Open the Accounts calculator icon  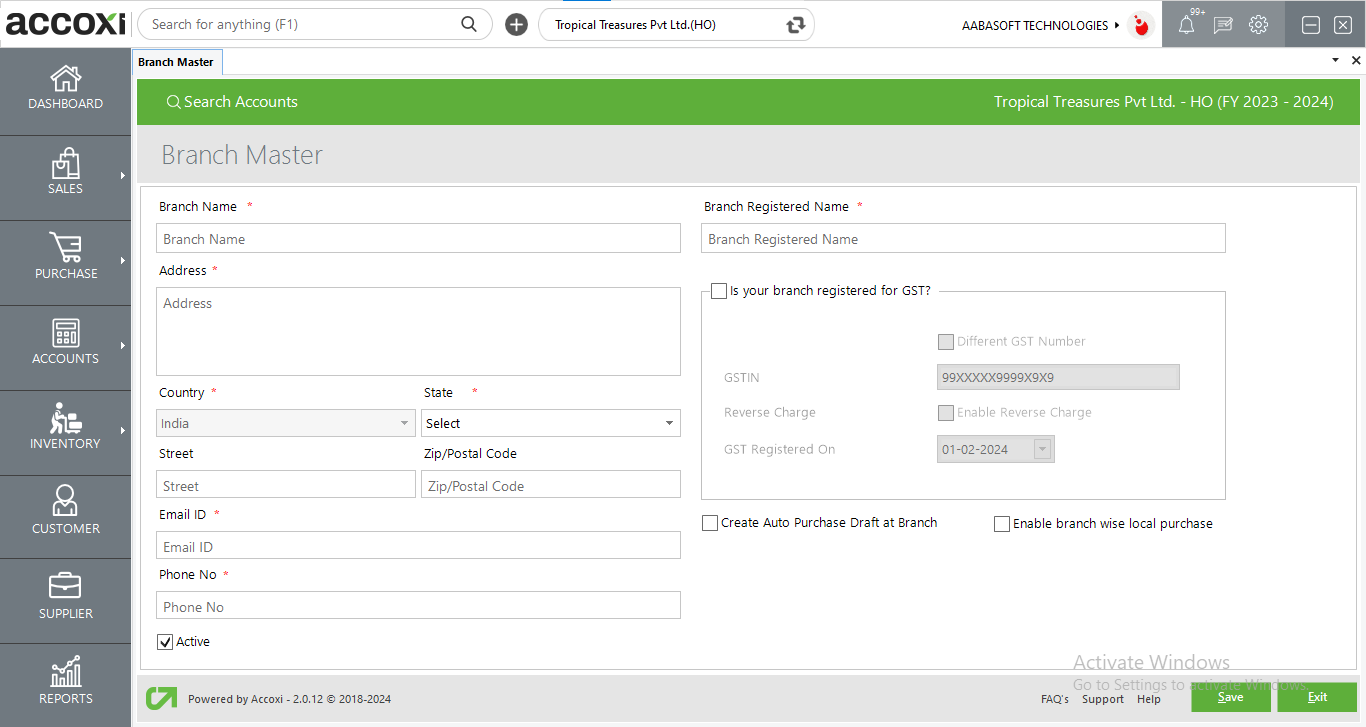point(66,333)
